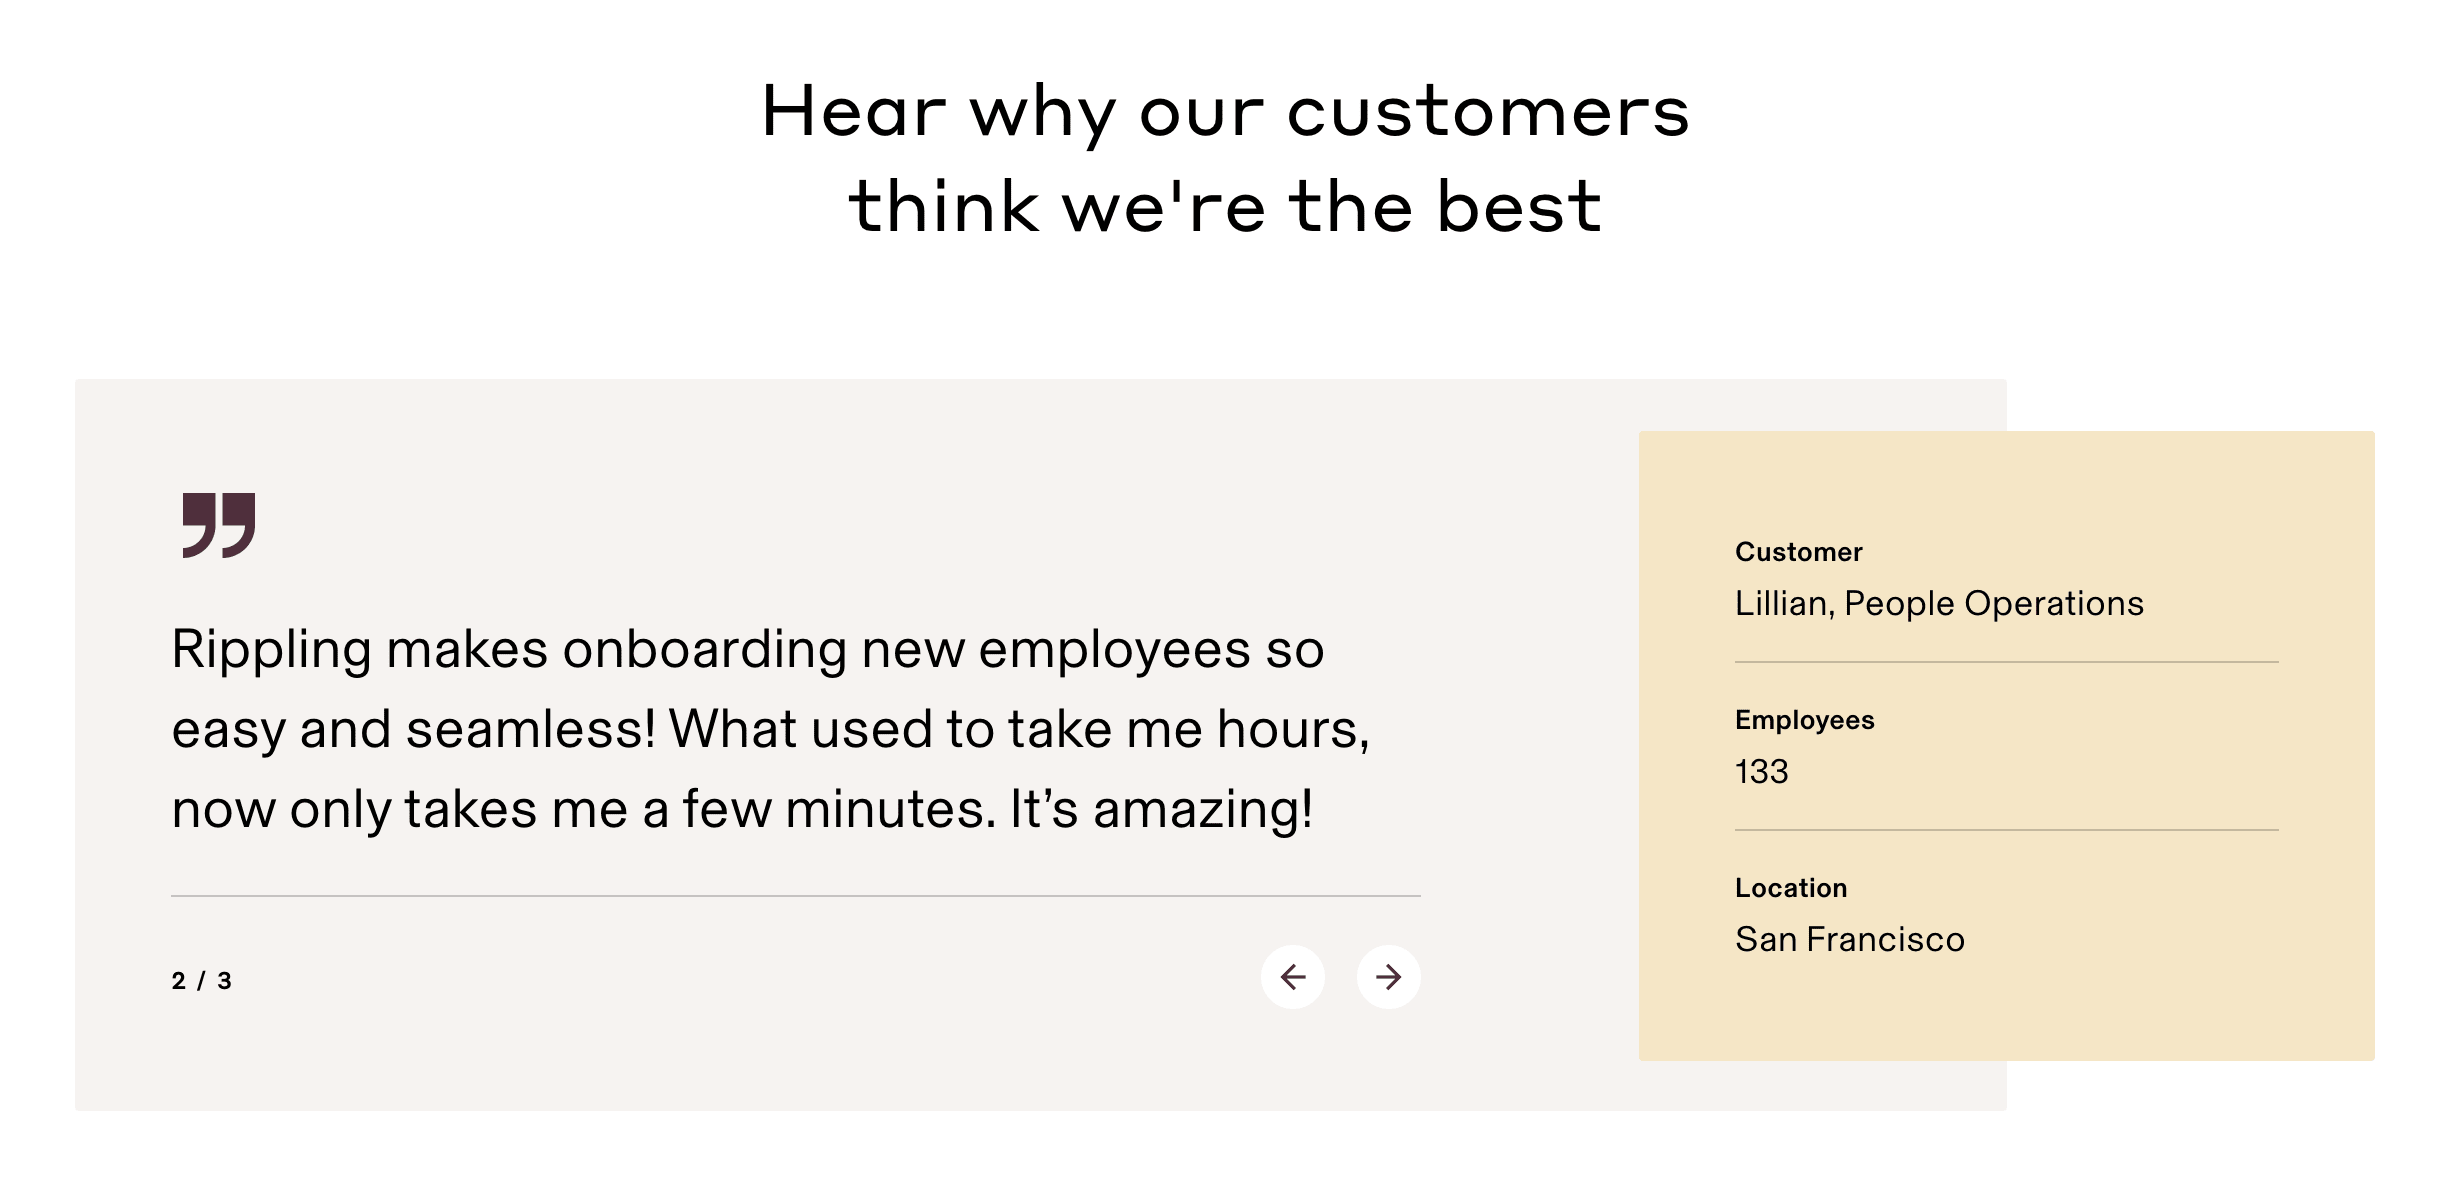
Task: Click the previous testimonial left arrow
Action: [1292, 977]
